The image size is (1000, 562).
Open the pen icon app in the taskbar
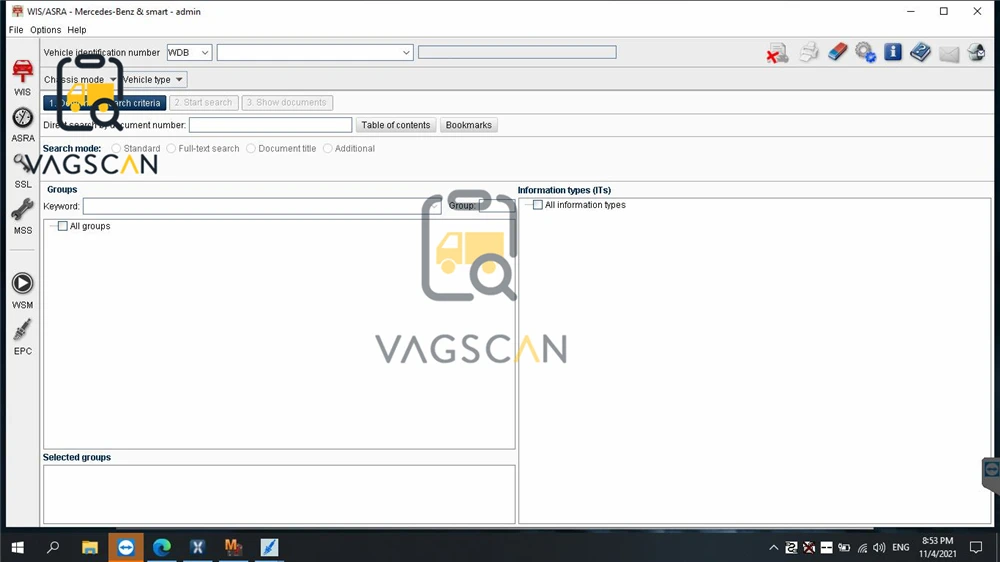coord(269,547)
